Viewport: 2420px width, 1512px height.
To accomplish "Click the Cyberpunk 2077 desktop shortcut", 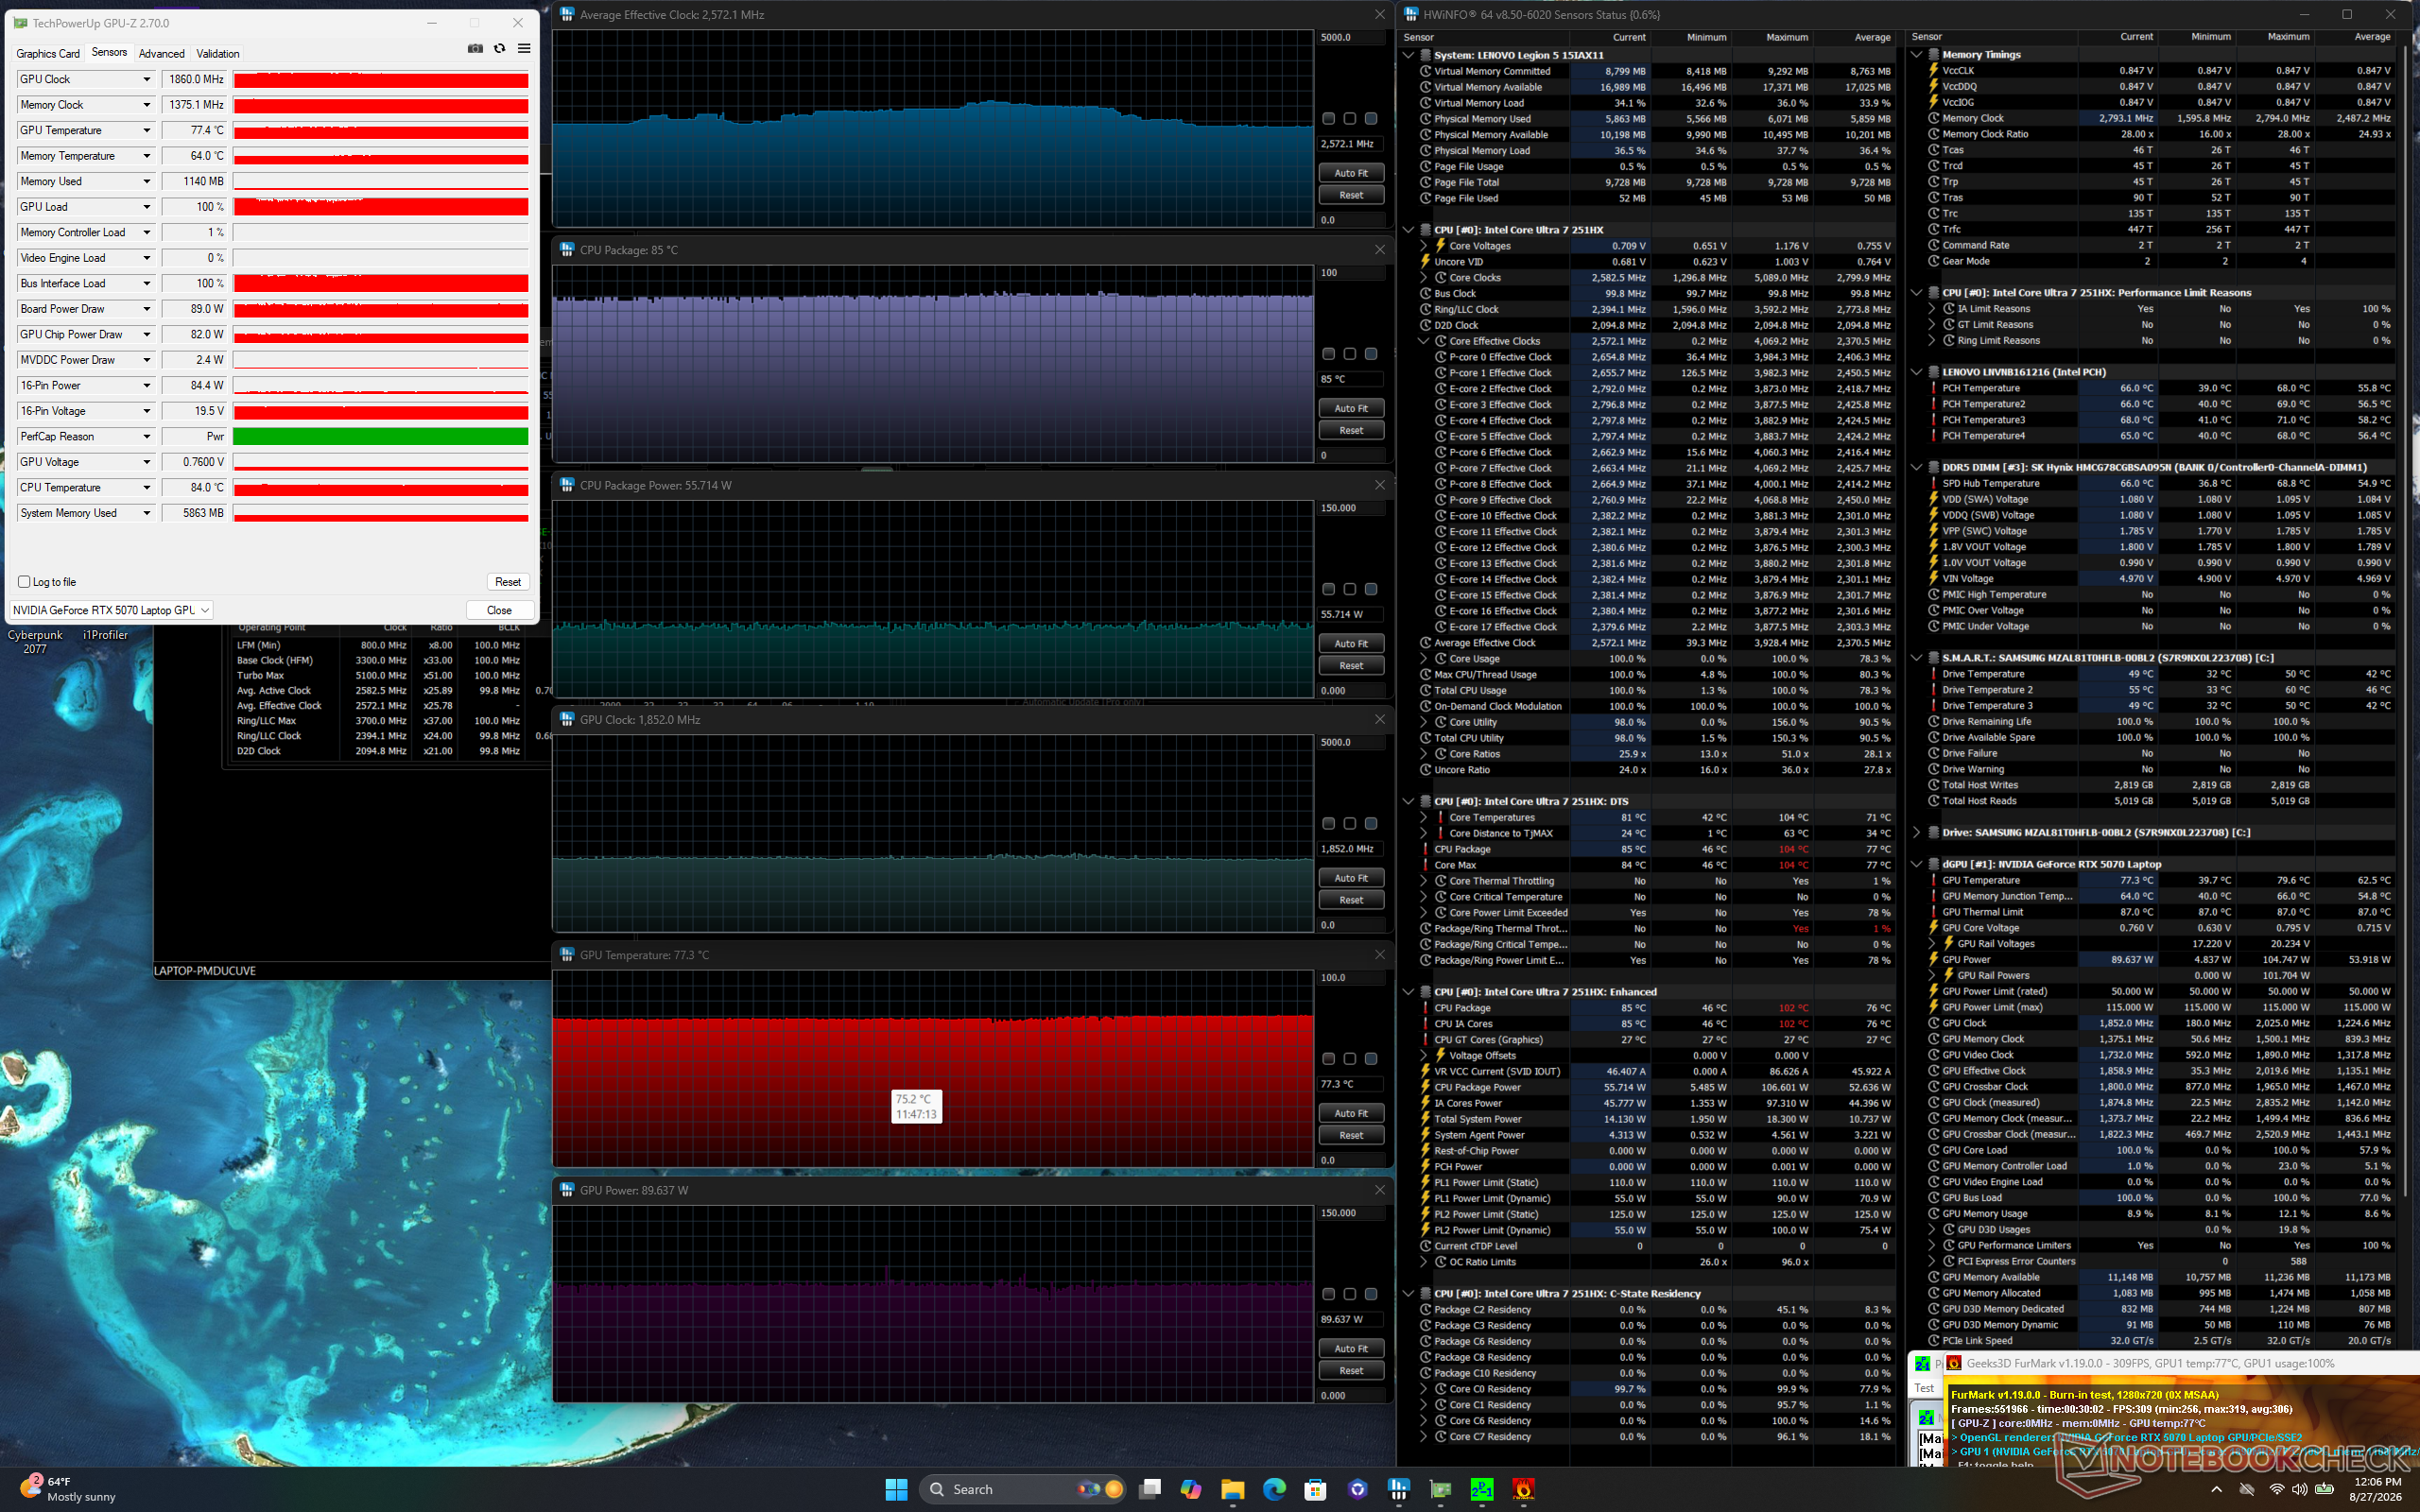I will (x=35, y=641).
